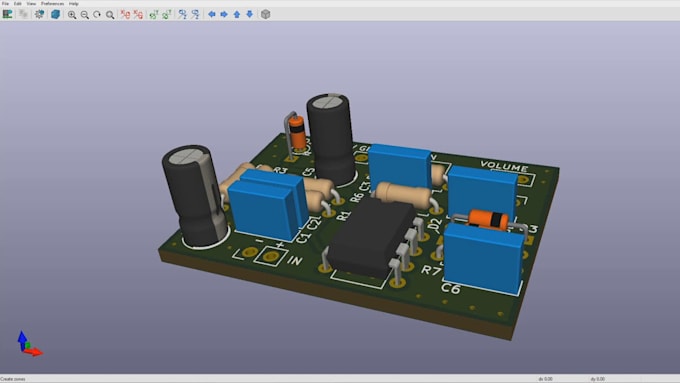Click the XYZ axis orientation gizmo

[x=29, y=344]
